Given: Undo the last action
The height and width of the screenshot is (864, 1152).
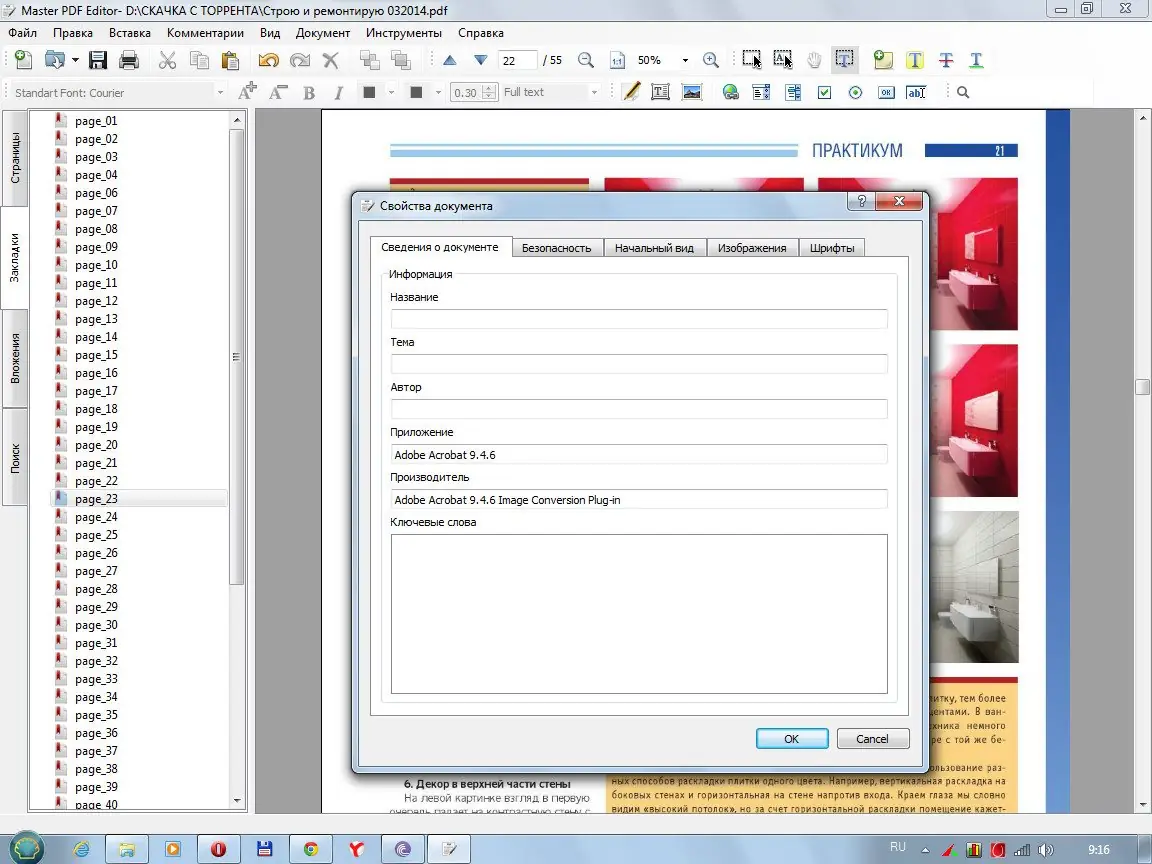Looking at the screenshot, I should tap(268, 60).
